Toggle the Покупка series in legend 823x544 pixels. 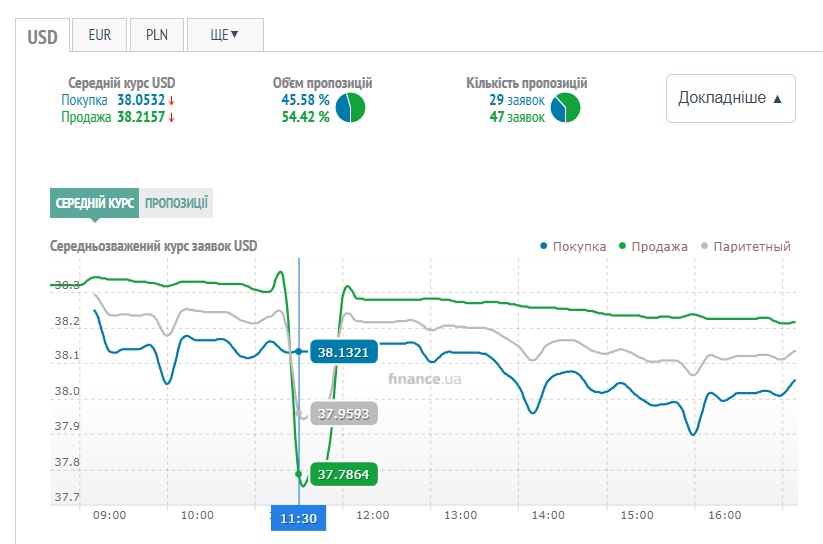click(573, 247)
